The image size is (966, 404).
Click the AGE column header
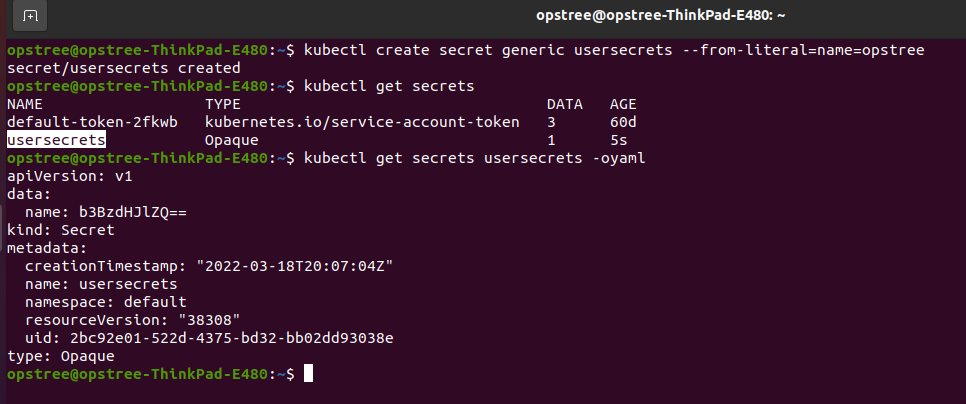tap(623, 104)
